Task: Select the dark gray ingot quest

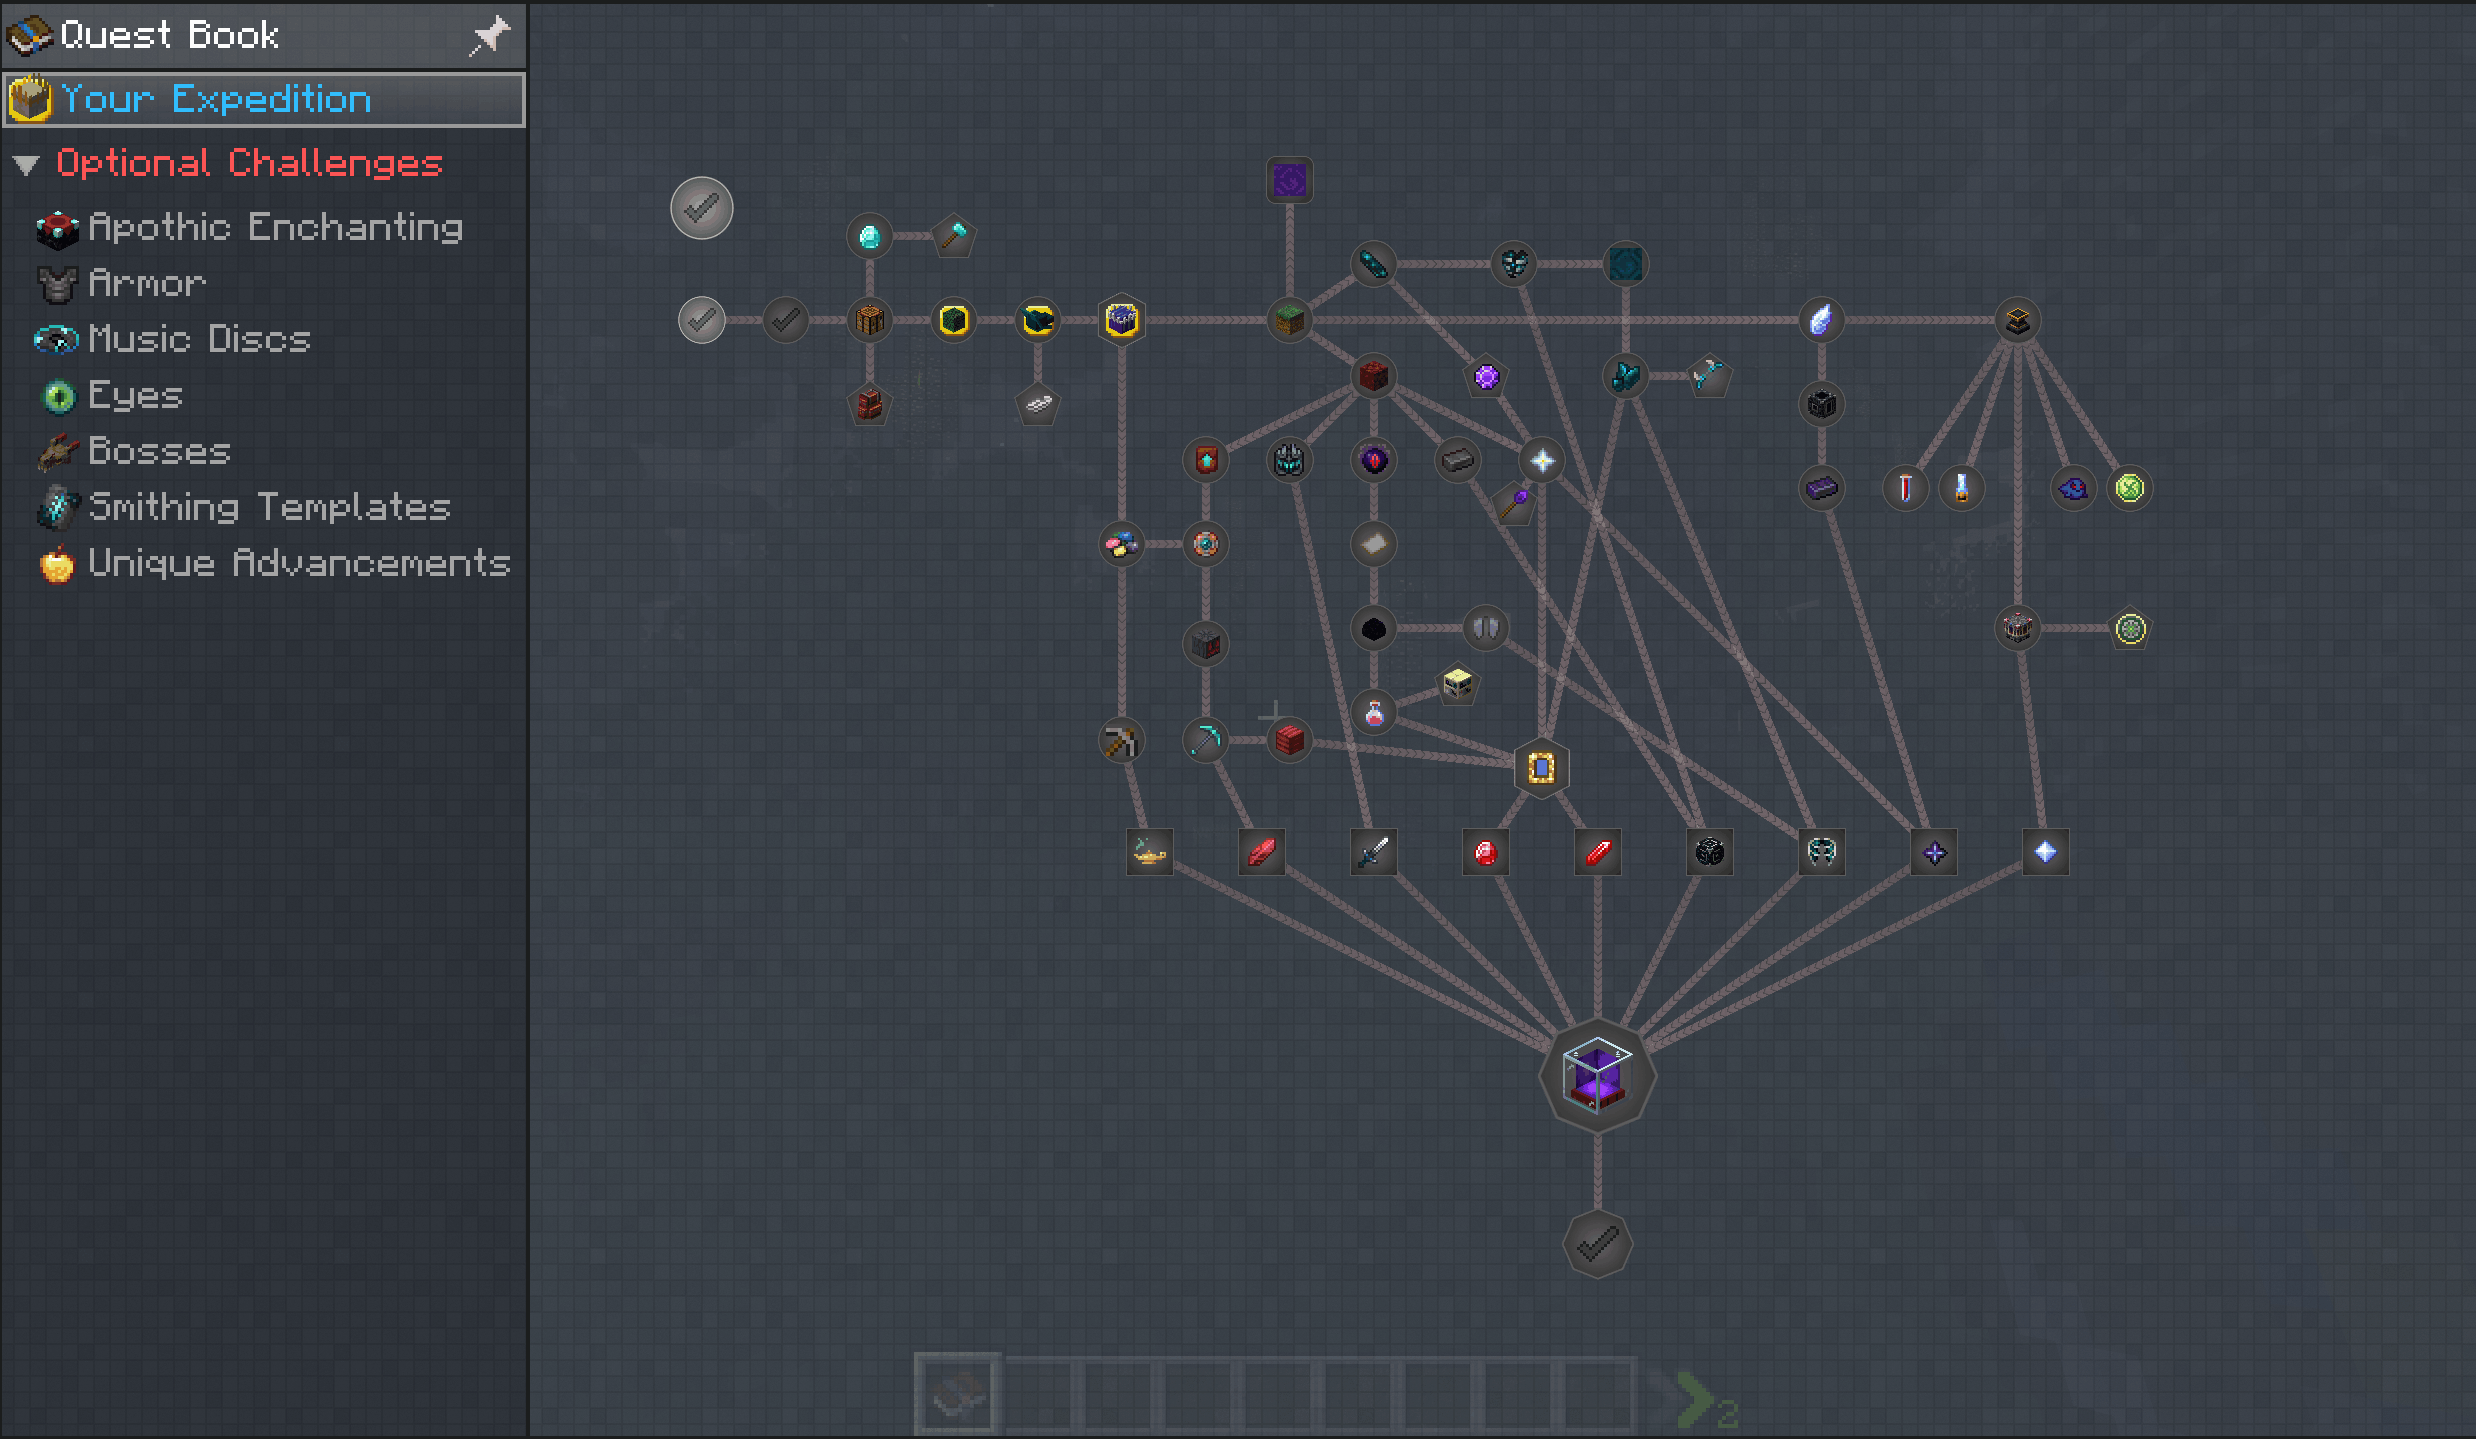Action: tap(1457, 461)
